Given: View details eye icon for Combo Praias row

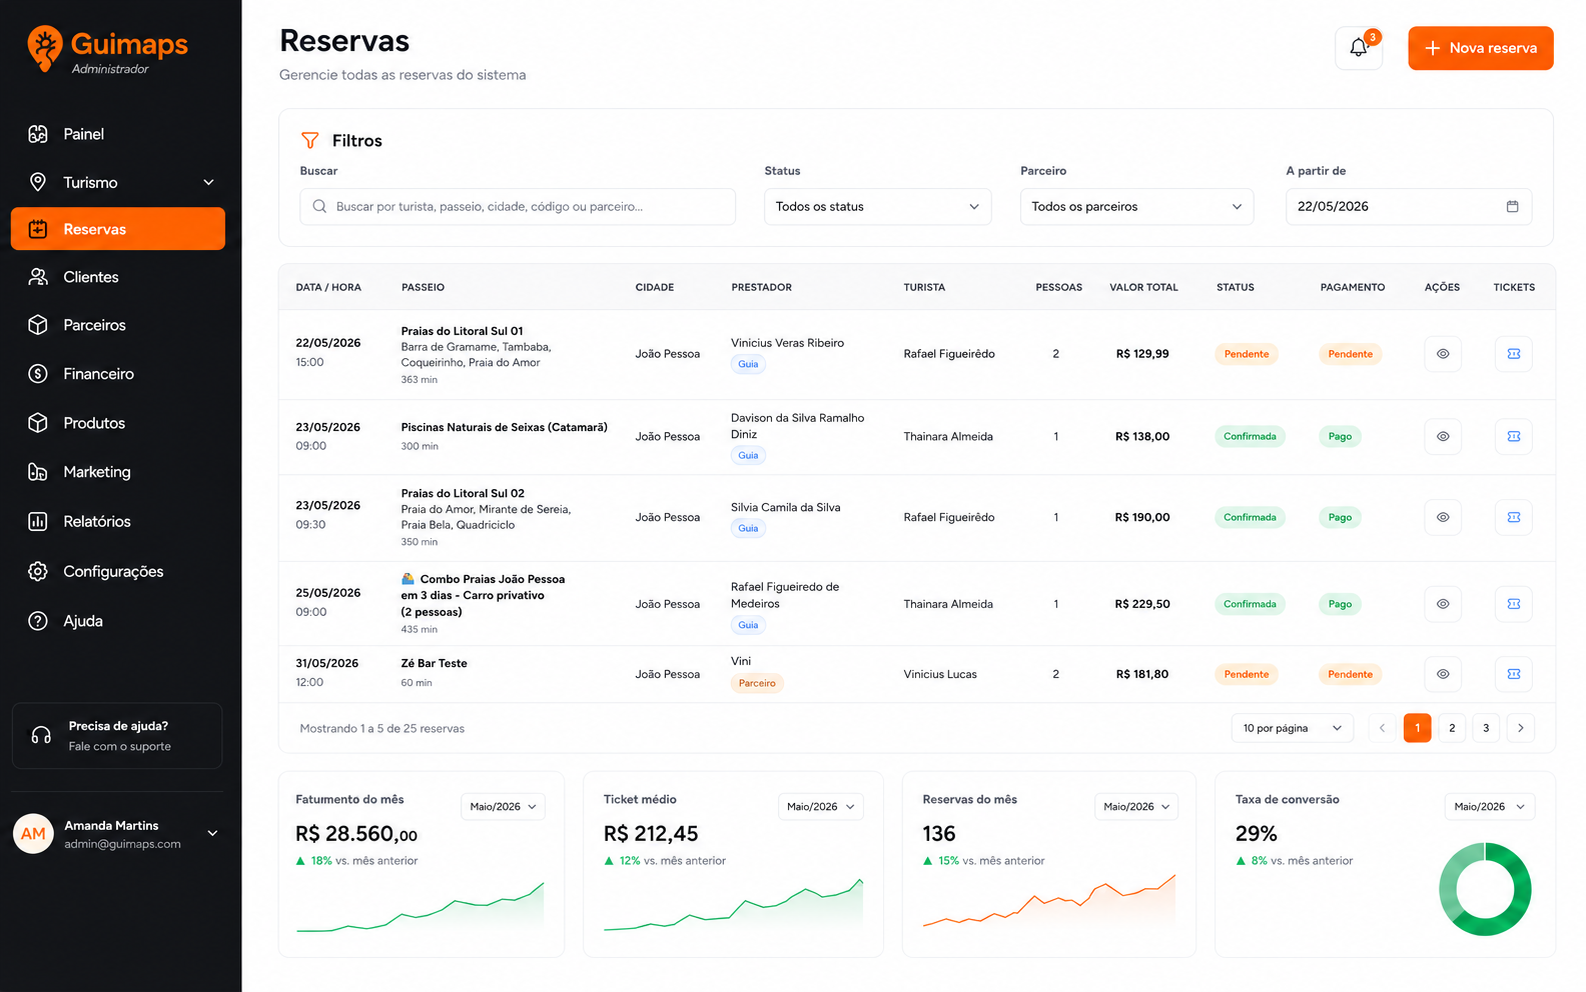Looking at the screenshot, I should (x=1443, y=604).
